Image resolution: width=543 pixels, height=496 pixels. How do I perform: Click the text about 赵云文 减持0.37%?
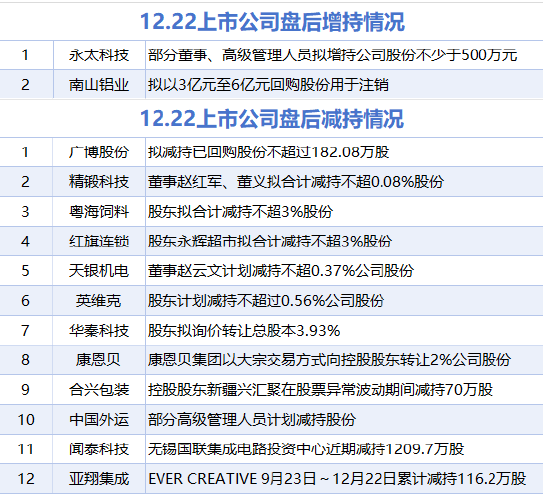pos(281,271)
